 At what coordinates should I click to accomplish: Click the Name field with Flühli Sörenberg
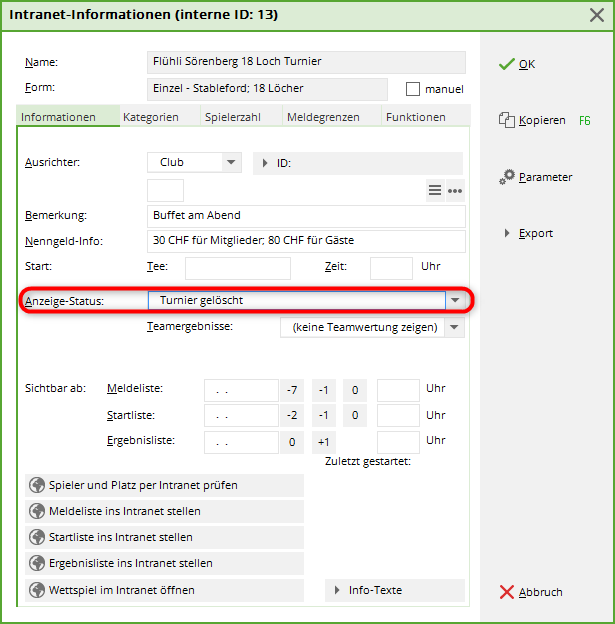(x=306, y=62)
